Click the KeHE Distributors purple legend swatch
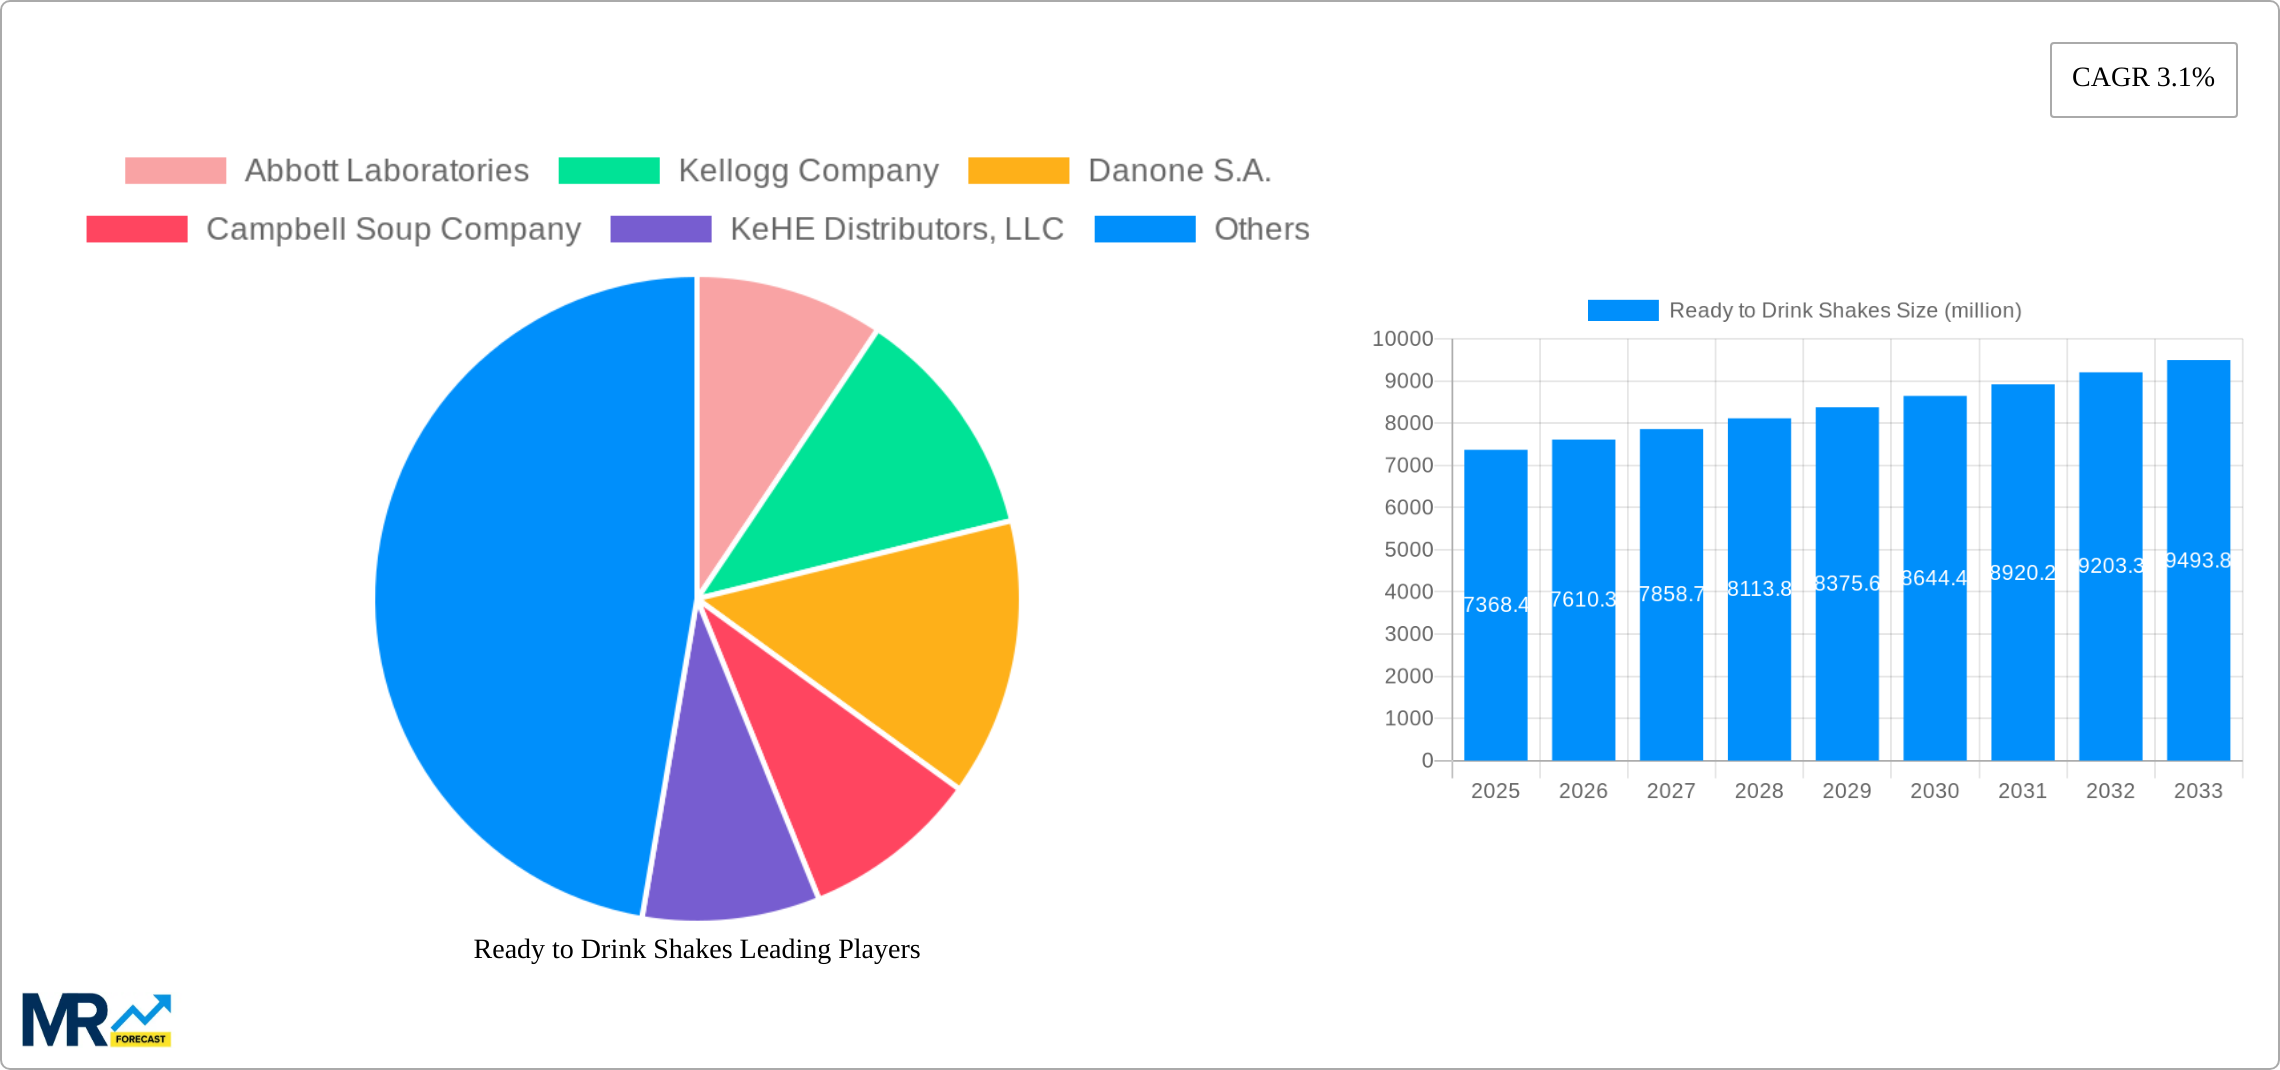Screen dimensions: 2280x1070 [660, 229]
